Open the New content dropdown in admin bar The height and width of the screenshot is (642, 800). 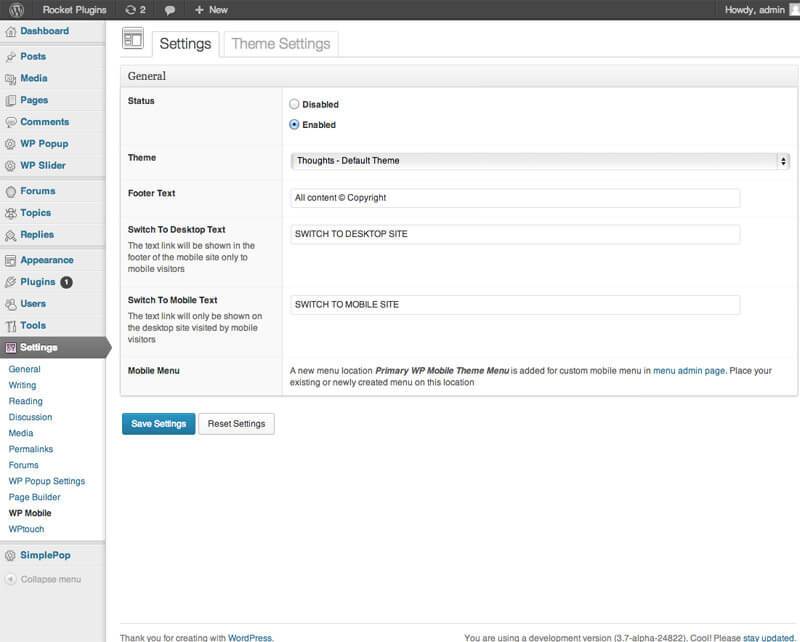(211, 10)
